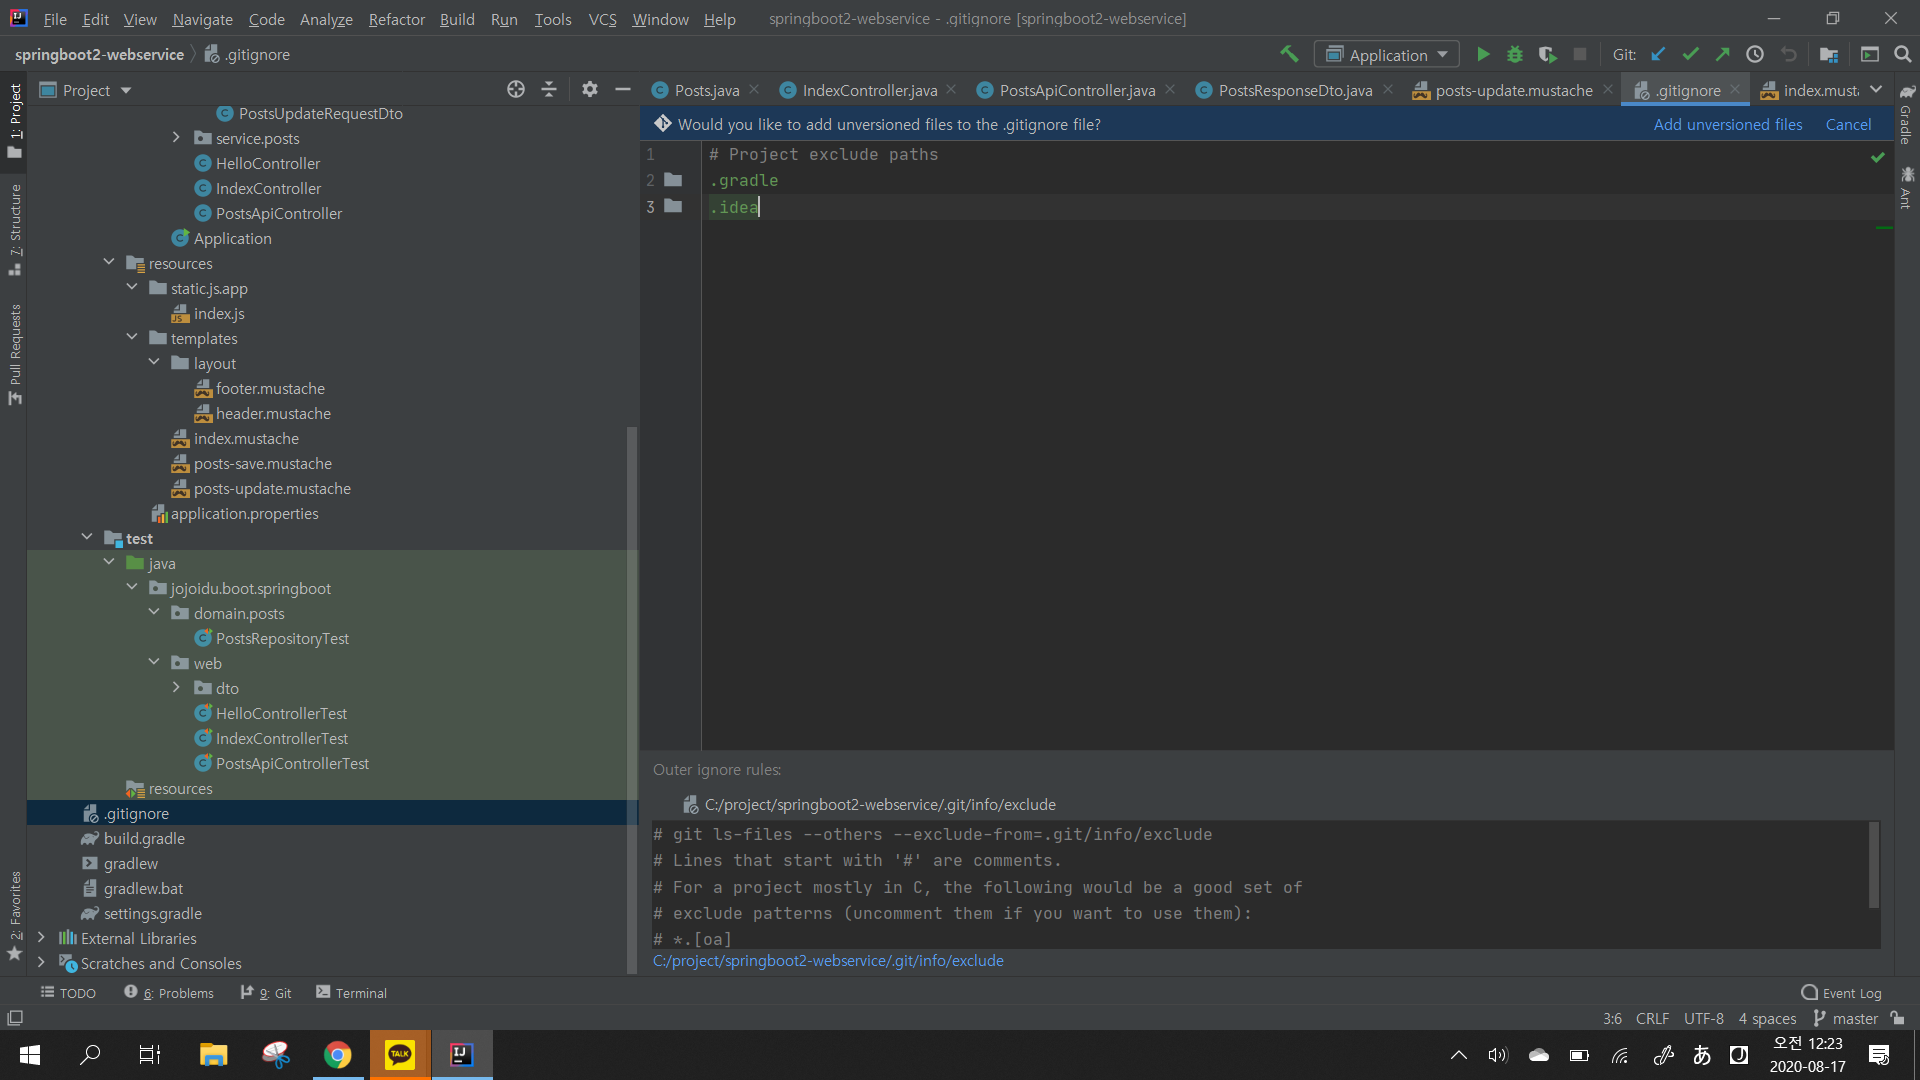Image resolution: width=1920 pixels, height=1080 pixels.
Task: Click the Add unversioned files link
Action: point(1727,124)
